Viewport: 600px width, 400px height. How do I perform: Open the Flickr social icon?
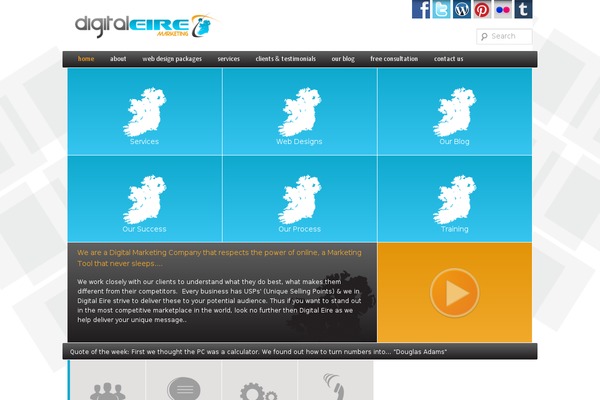[x=503, y=9]
